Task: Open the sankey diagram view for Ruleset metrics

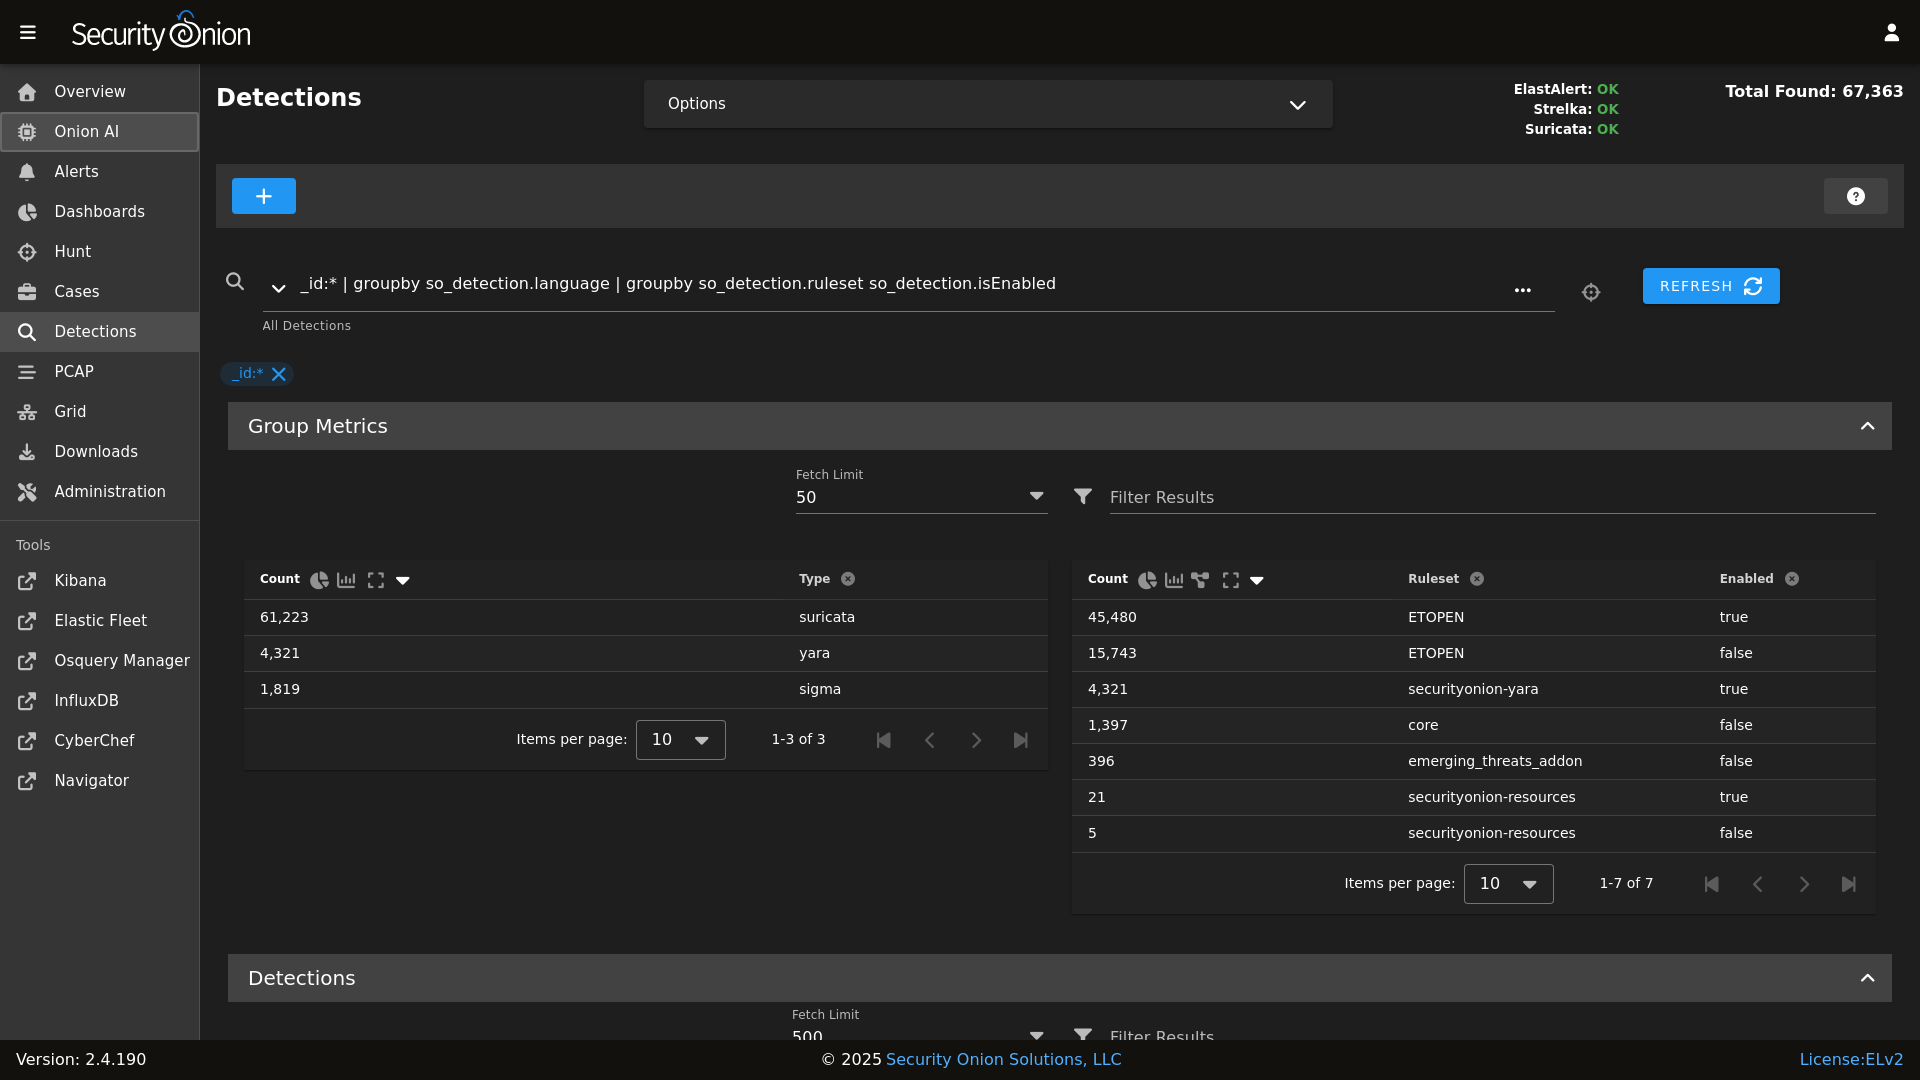Action: click(1201, 580)
